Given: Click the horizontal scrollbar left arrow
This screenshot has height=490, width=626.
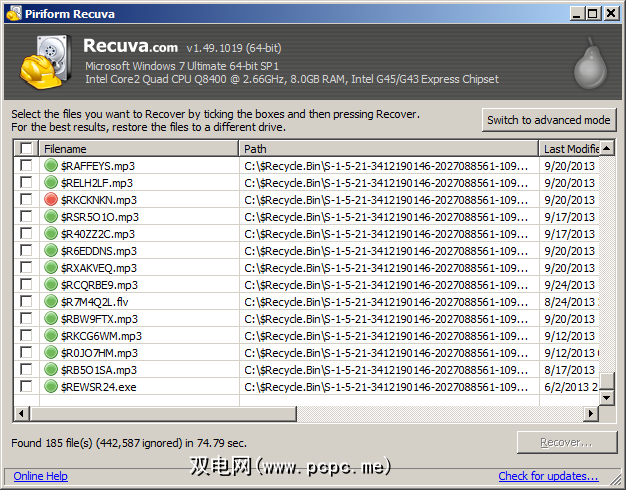Looking at the screenshot, I should pyautogui.click(x=22, y=413).
